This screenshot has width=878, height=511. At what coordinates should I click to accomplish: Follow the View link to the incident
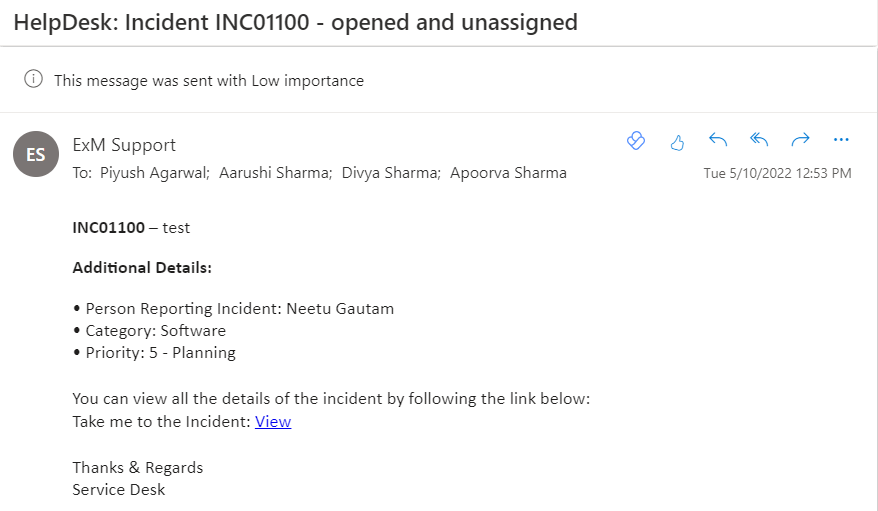(273, 421)
